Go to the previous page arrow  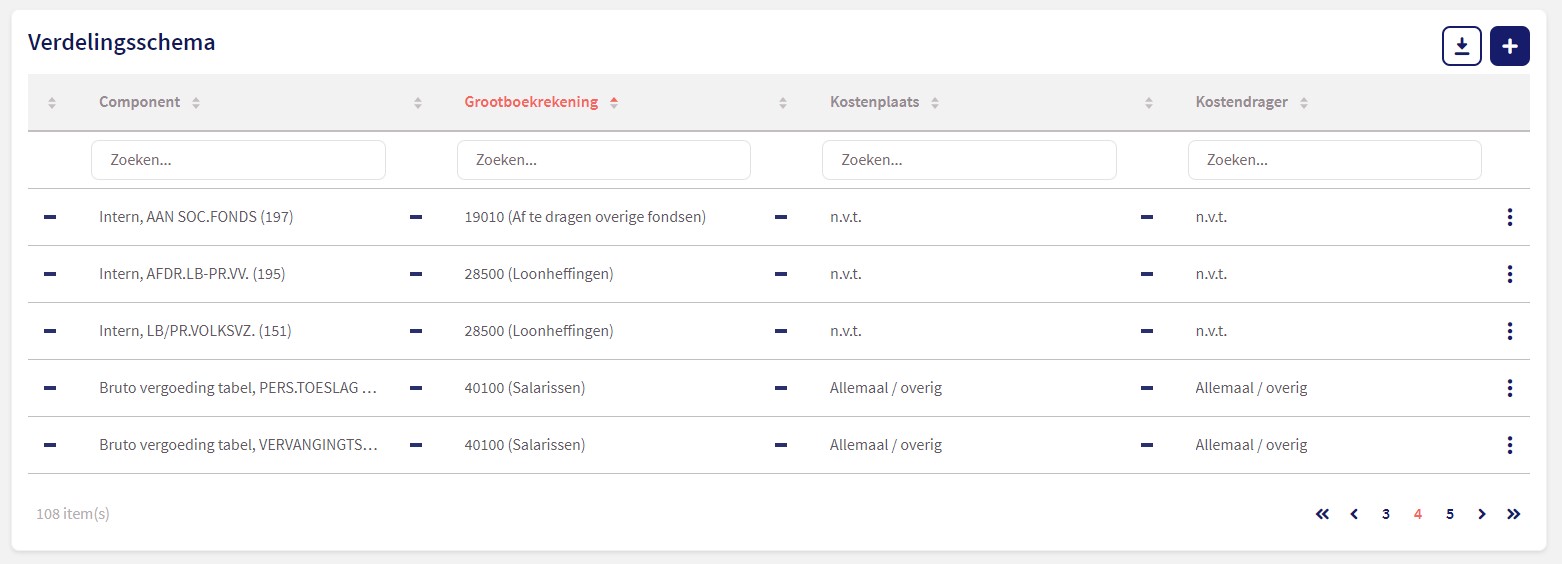(x=1354, y=514)
